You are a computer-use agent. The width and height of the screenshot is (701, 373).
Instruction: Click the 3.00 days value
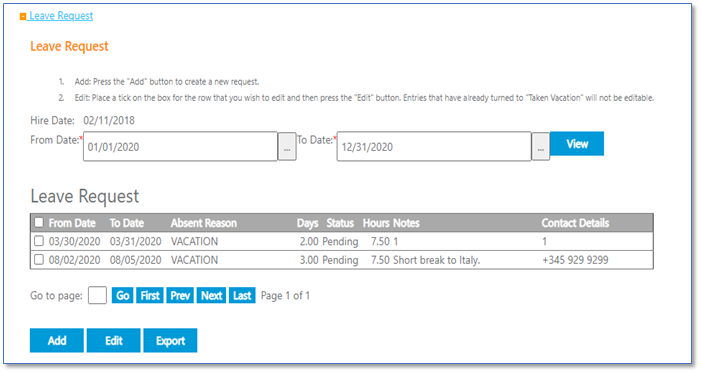point(309,260)
